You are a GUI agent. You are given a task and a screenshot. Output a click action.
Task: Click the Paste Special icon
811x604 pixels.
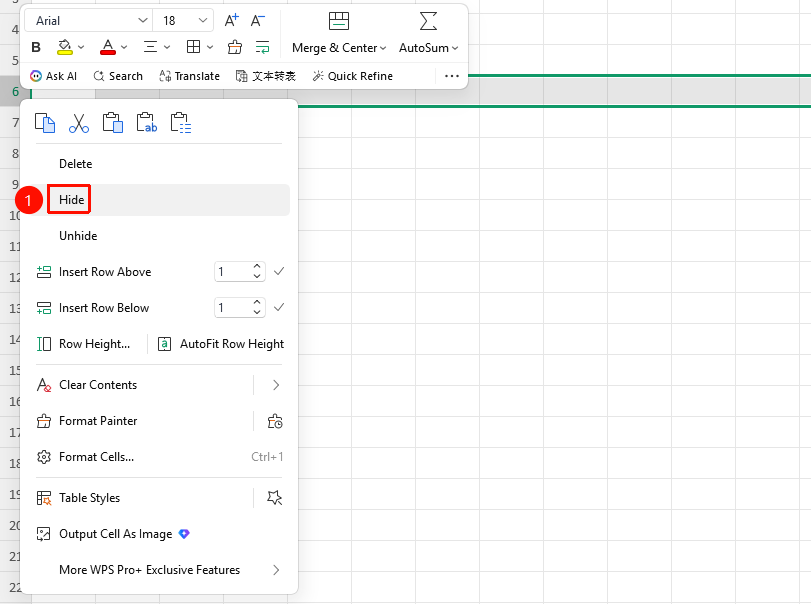[x=181, y=123]
